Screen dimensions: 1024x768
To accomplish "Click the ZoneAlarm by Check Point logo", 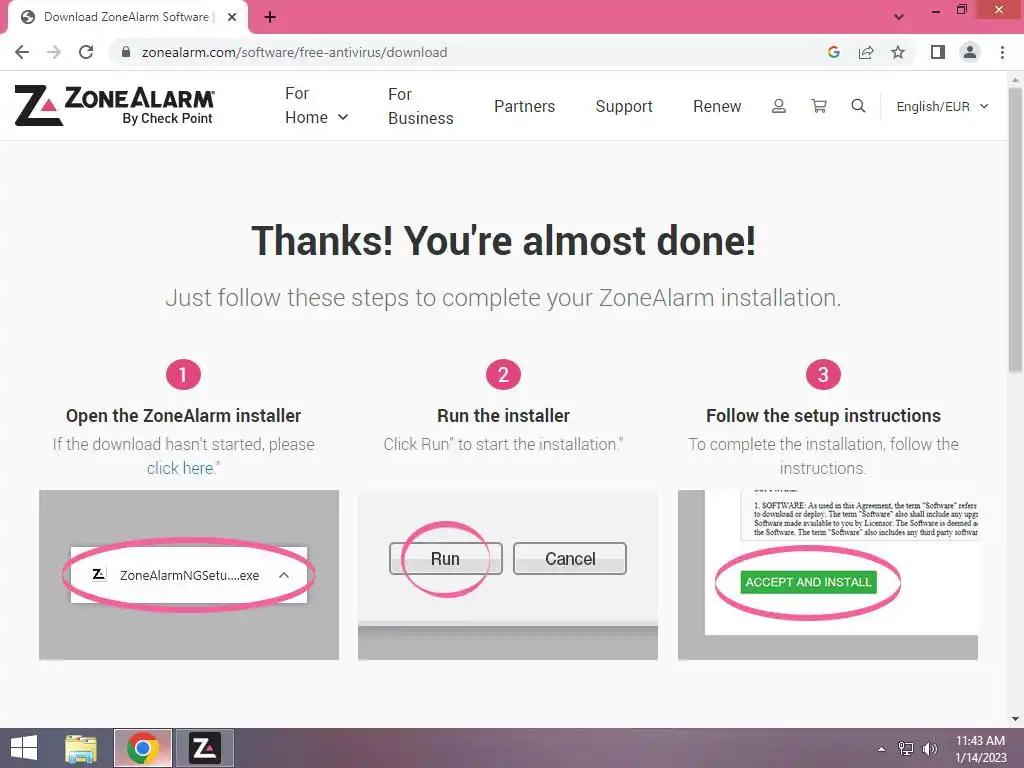I will click(114, 105).
